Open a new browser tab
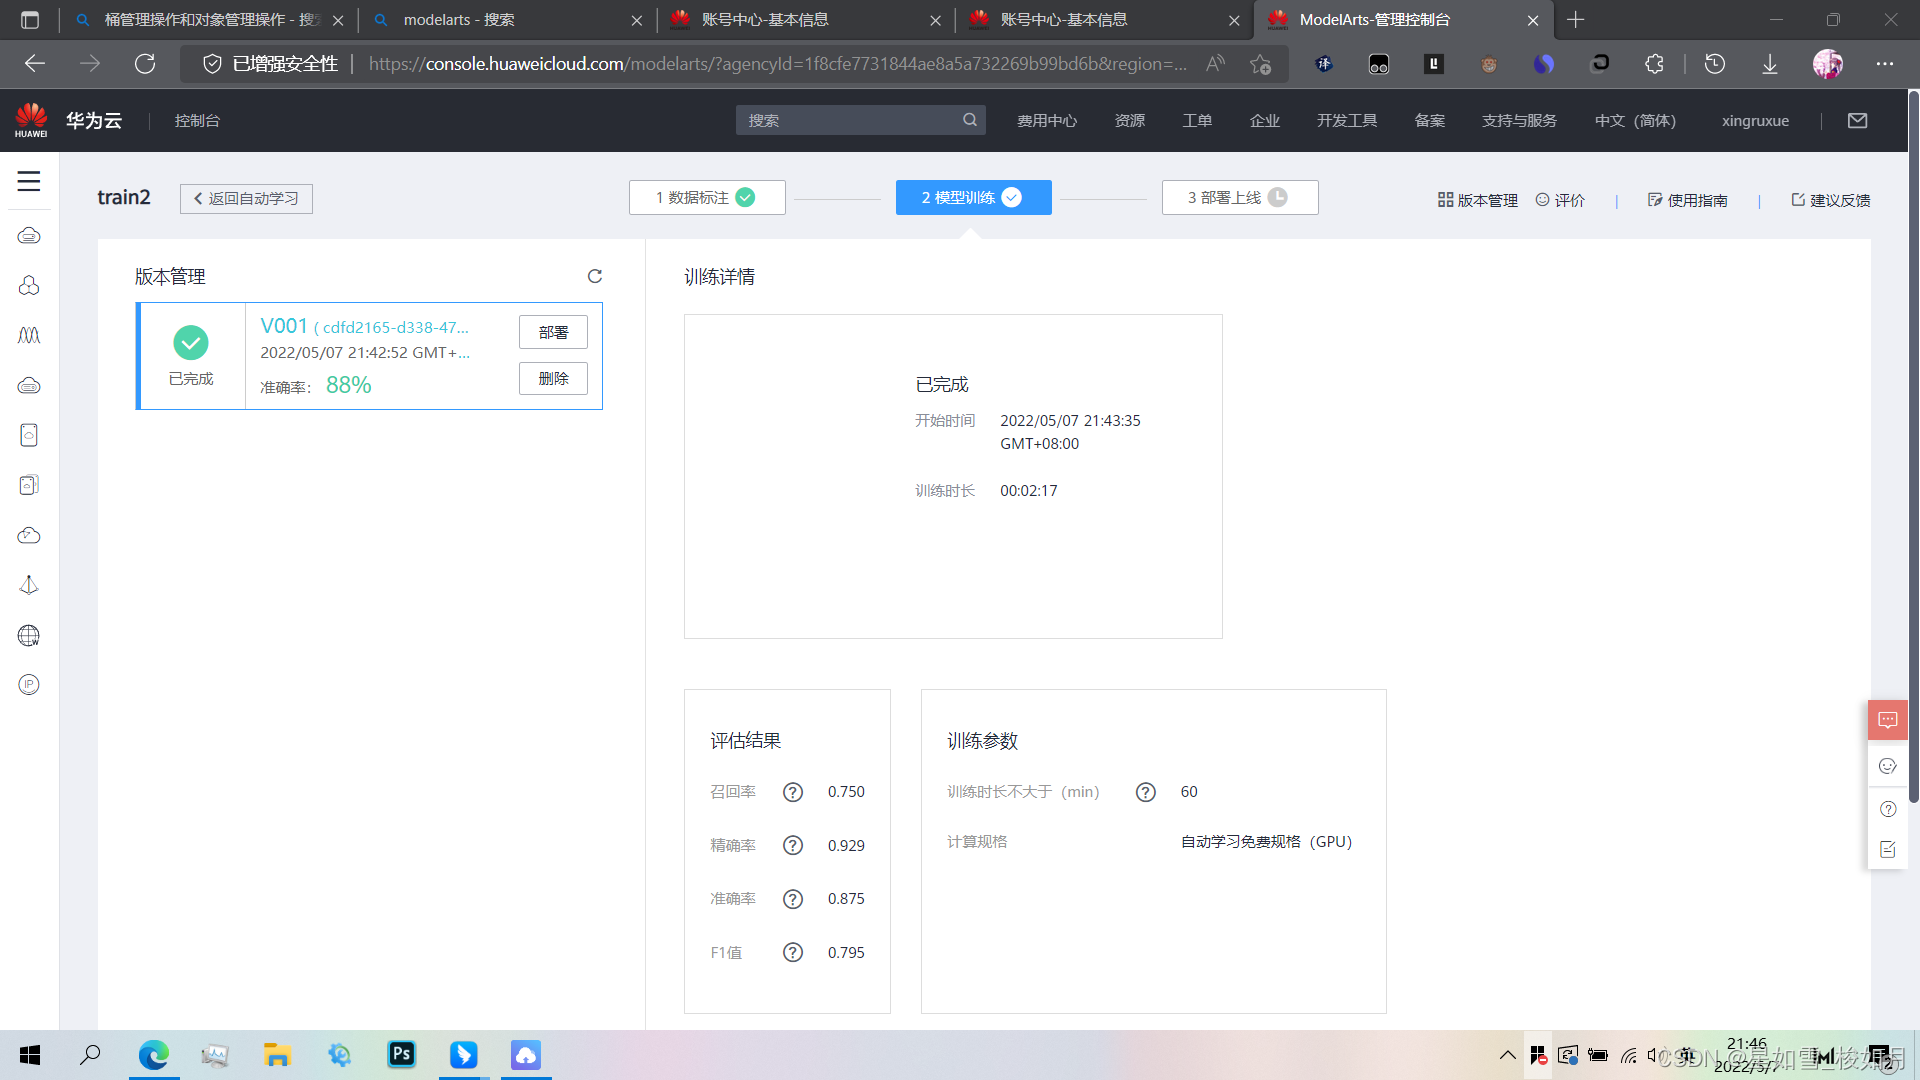 tap(1576, 20)
